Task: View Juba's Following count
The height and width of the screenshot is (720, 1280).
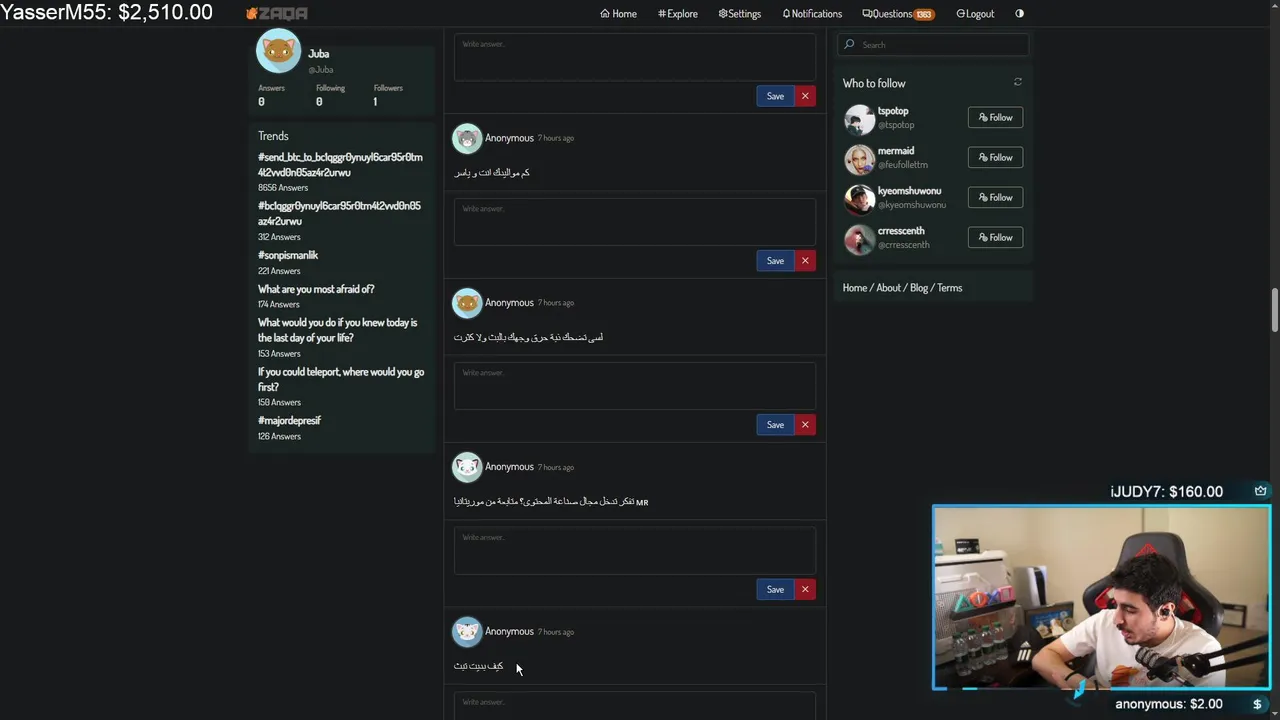Action: 330,95
